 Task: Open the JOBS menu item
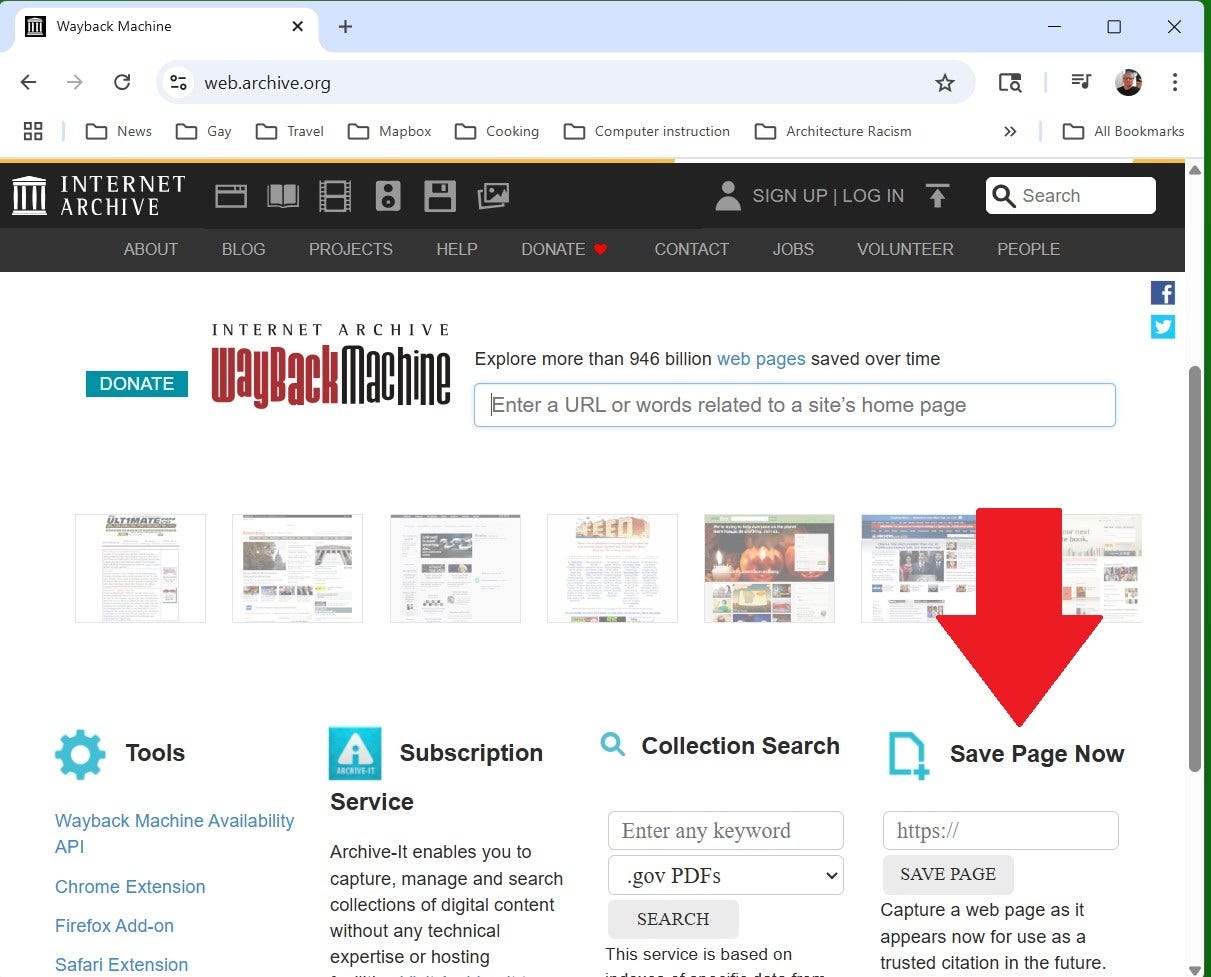tap(793, 250)
